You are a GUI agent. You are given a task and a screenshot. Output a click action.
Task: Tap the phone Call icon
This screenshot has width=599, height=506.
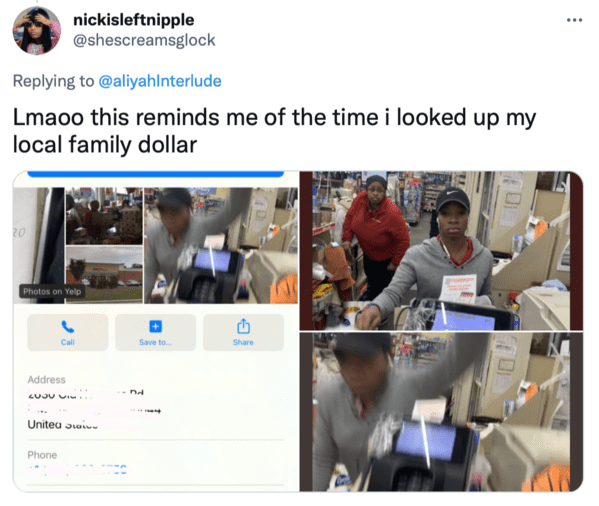point(68,327)
